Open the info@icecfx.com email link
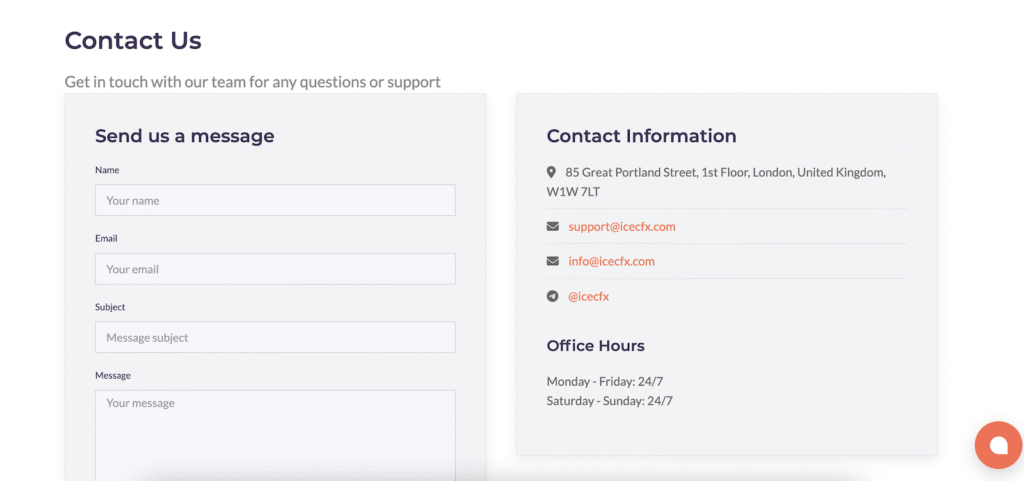Viewport: 1024px width, 481px height. coord(611,261)
